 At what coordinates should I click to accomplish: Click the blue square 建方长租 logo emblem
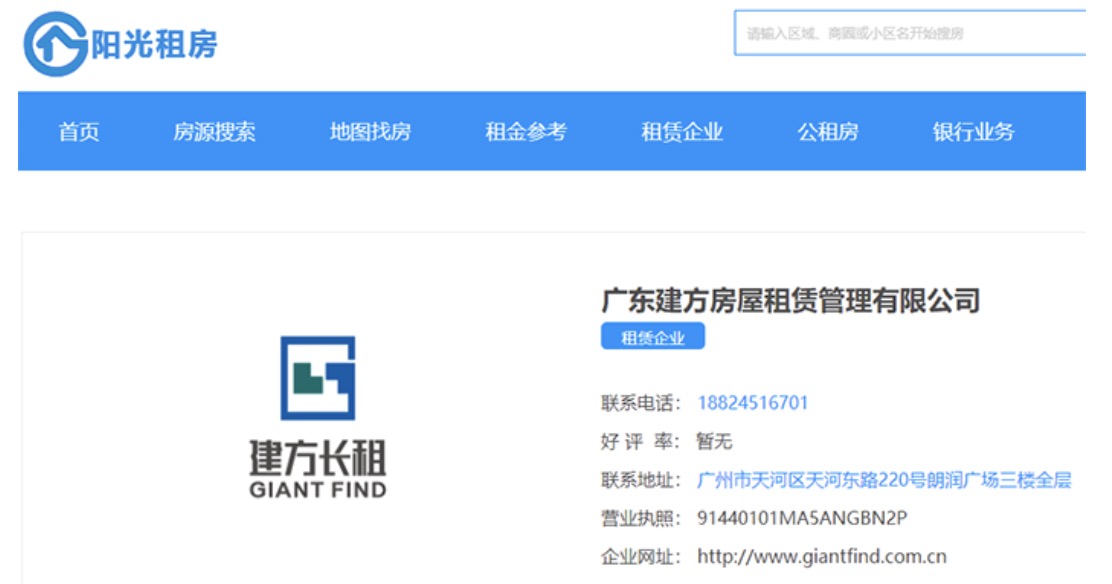pos(317,377)
